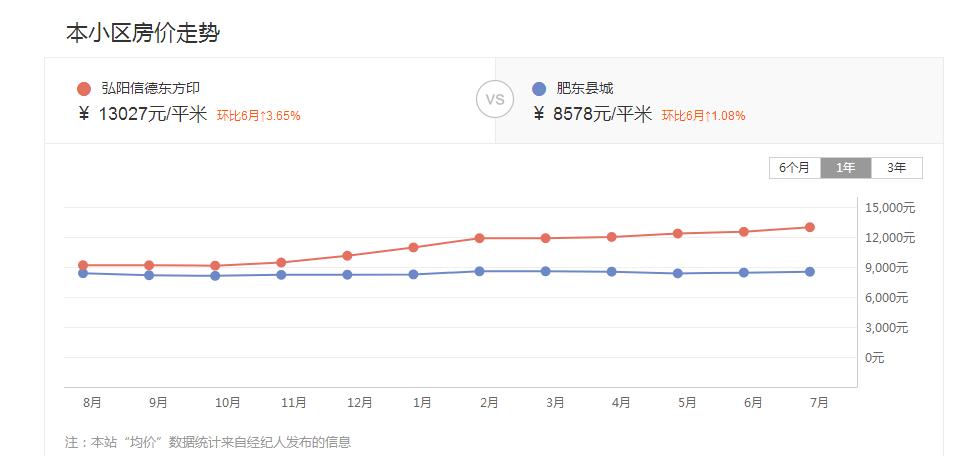Click the 环比6月 3.65% increase indicator

pos(258,116)
